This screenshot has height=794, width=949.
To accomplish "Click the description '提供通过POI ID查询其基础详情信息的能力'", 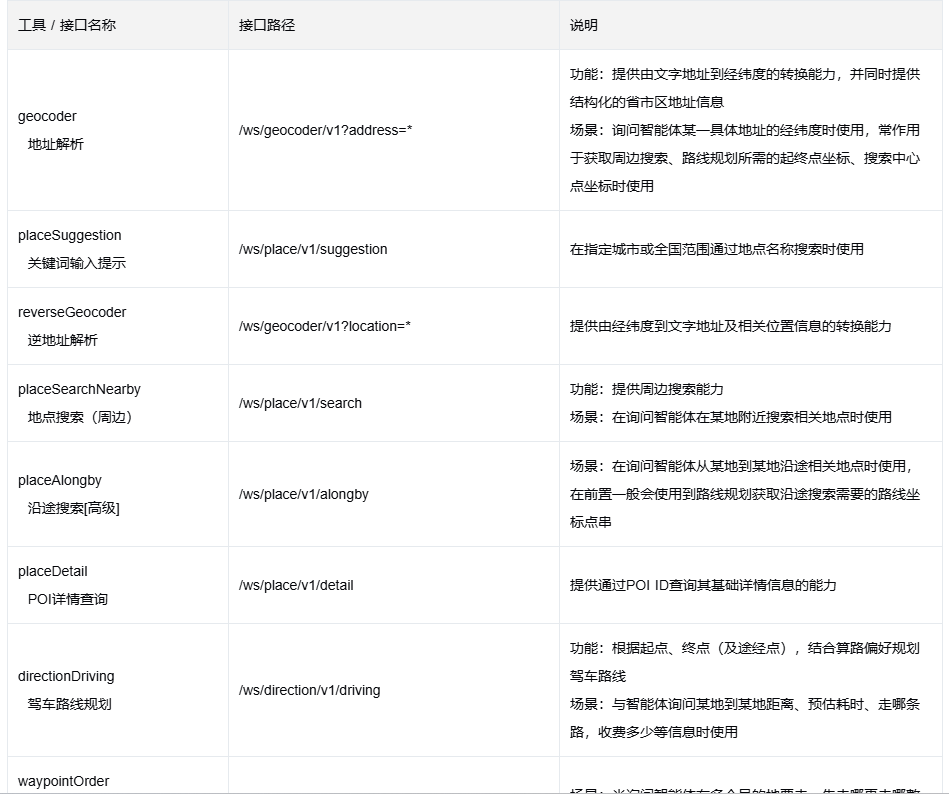I will [703, 585].
